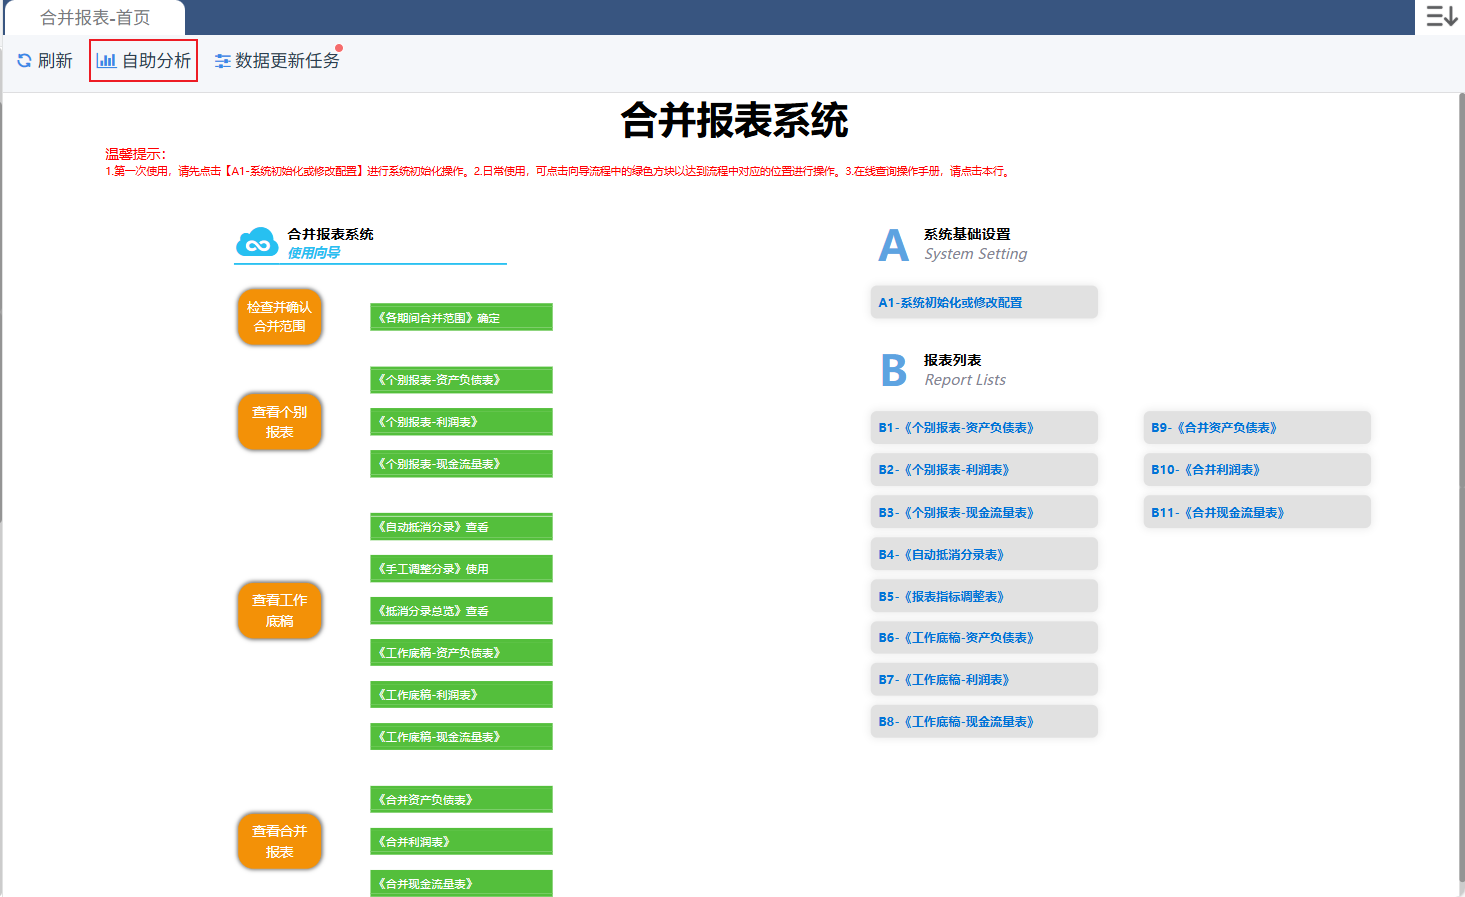Click the 查看工作底稿 orange button
The width and height of the screenshot is (1465, 897).
(280, 610)
